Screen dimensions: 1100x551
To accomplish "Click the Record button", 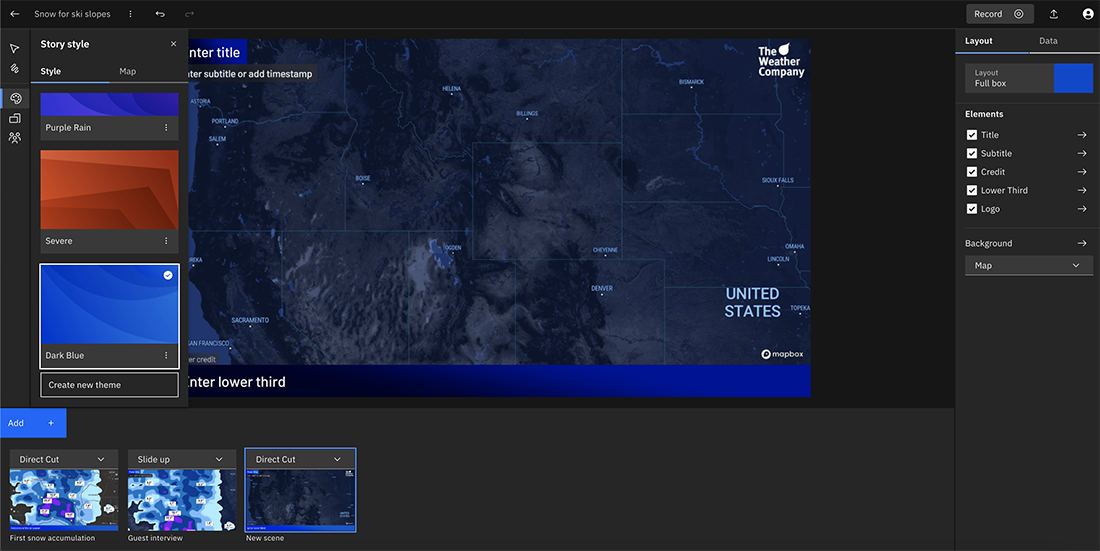I will pyautogui.click(x=999, y=14).
